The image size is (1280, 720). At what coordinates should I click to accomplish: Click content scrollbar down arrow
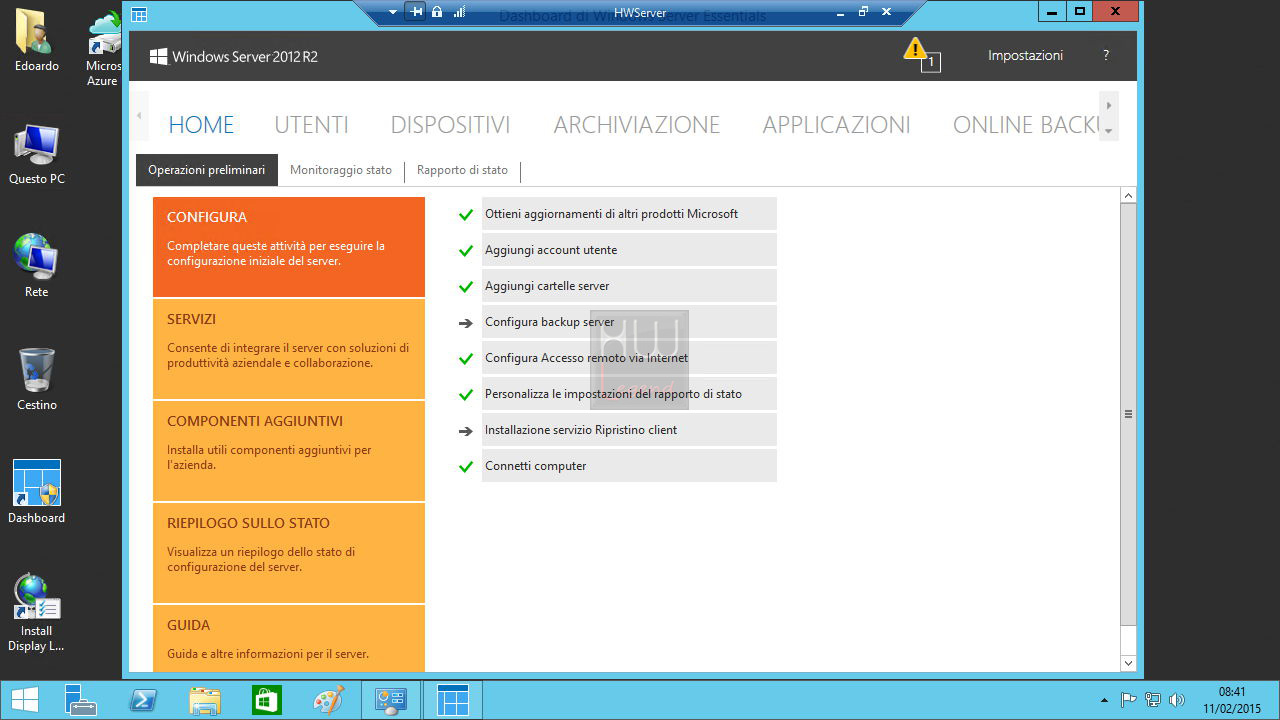coord(1129,662)
